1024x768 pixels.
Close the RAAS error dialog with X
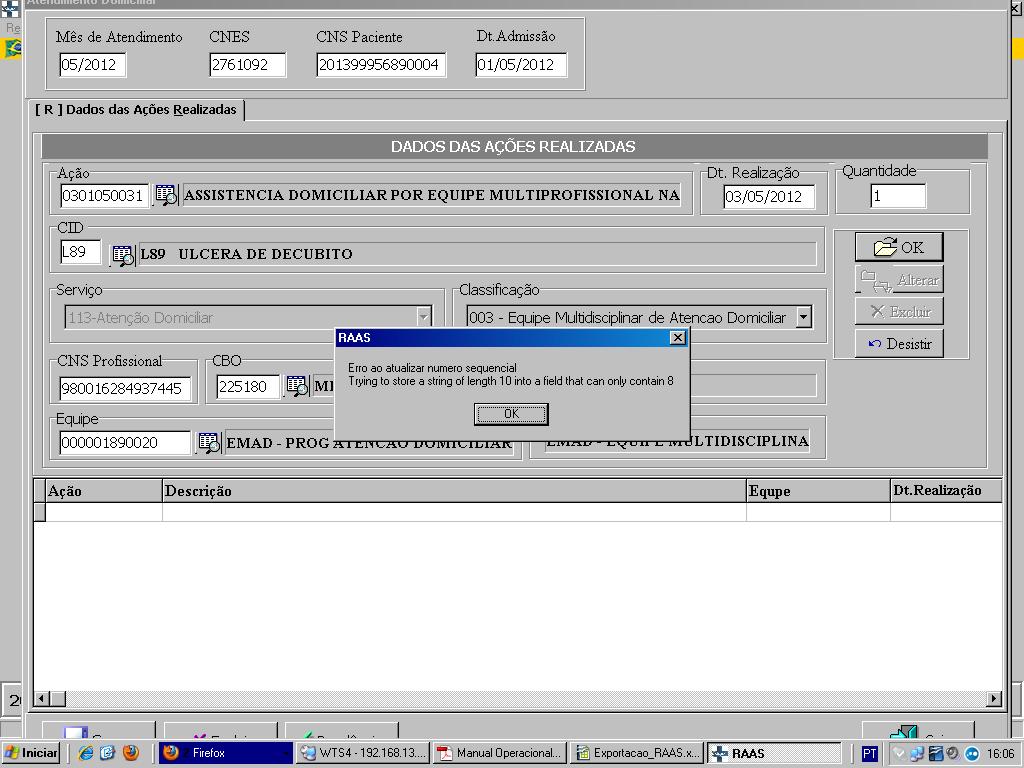(x=678, y=338)
